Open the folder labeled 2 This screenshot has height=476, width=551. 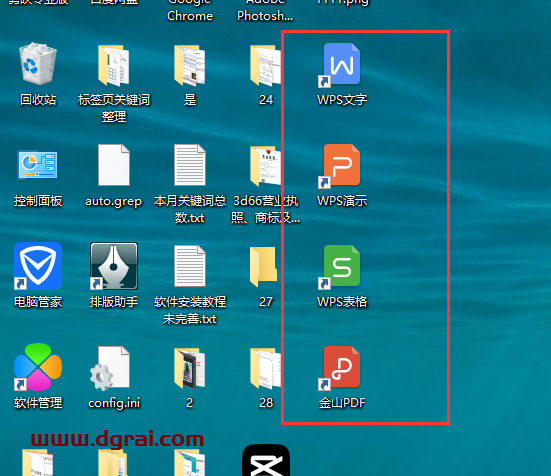pyautogui.click(x=190, y=368)
